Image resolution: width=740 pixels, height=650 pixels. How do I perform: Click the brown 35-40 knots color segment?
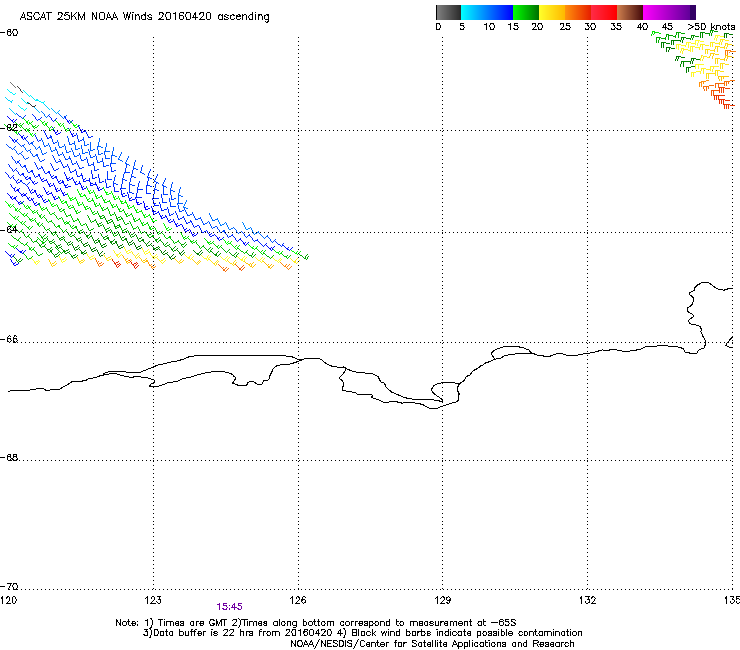click(630, 12)
